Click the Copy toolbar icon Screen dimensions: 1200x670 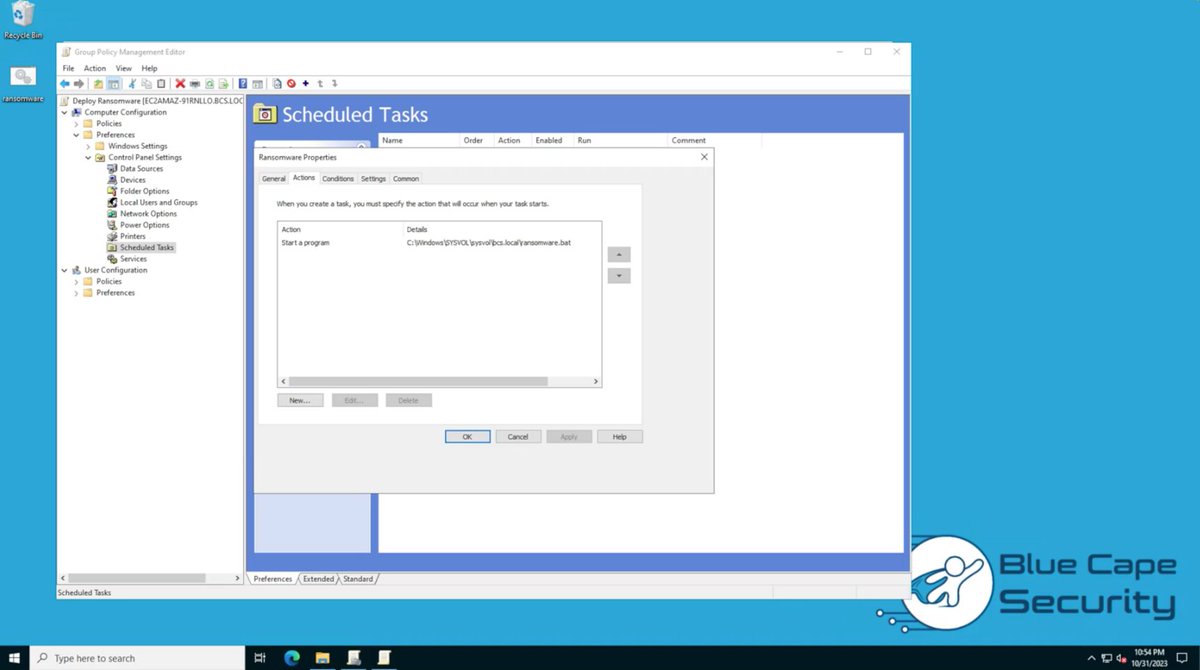[x=146, y=84]
